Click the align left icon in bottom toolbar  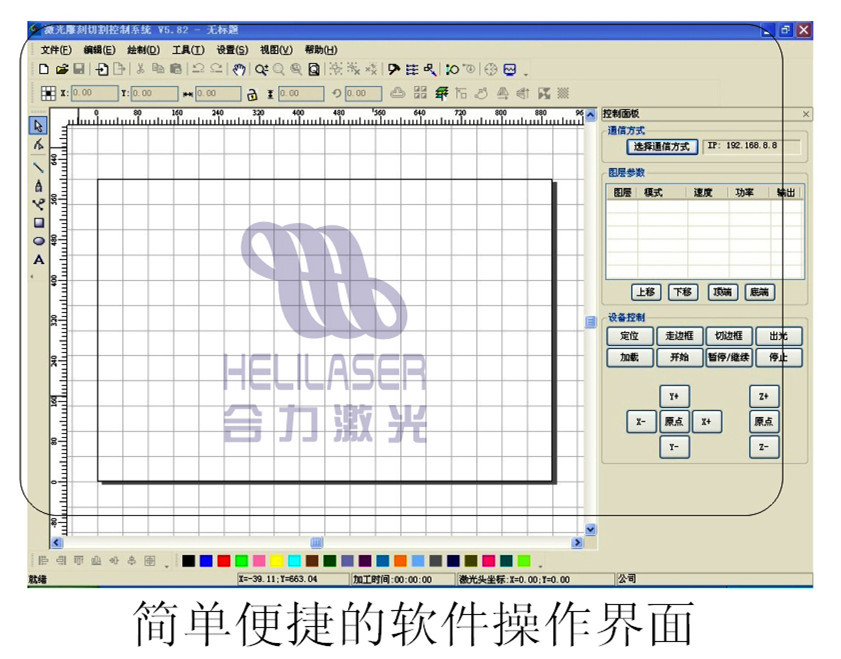tap(43, 561)
